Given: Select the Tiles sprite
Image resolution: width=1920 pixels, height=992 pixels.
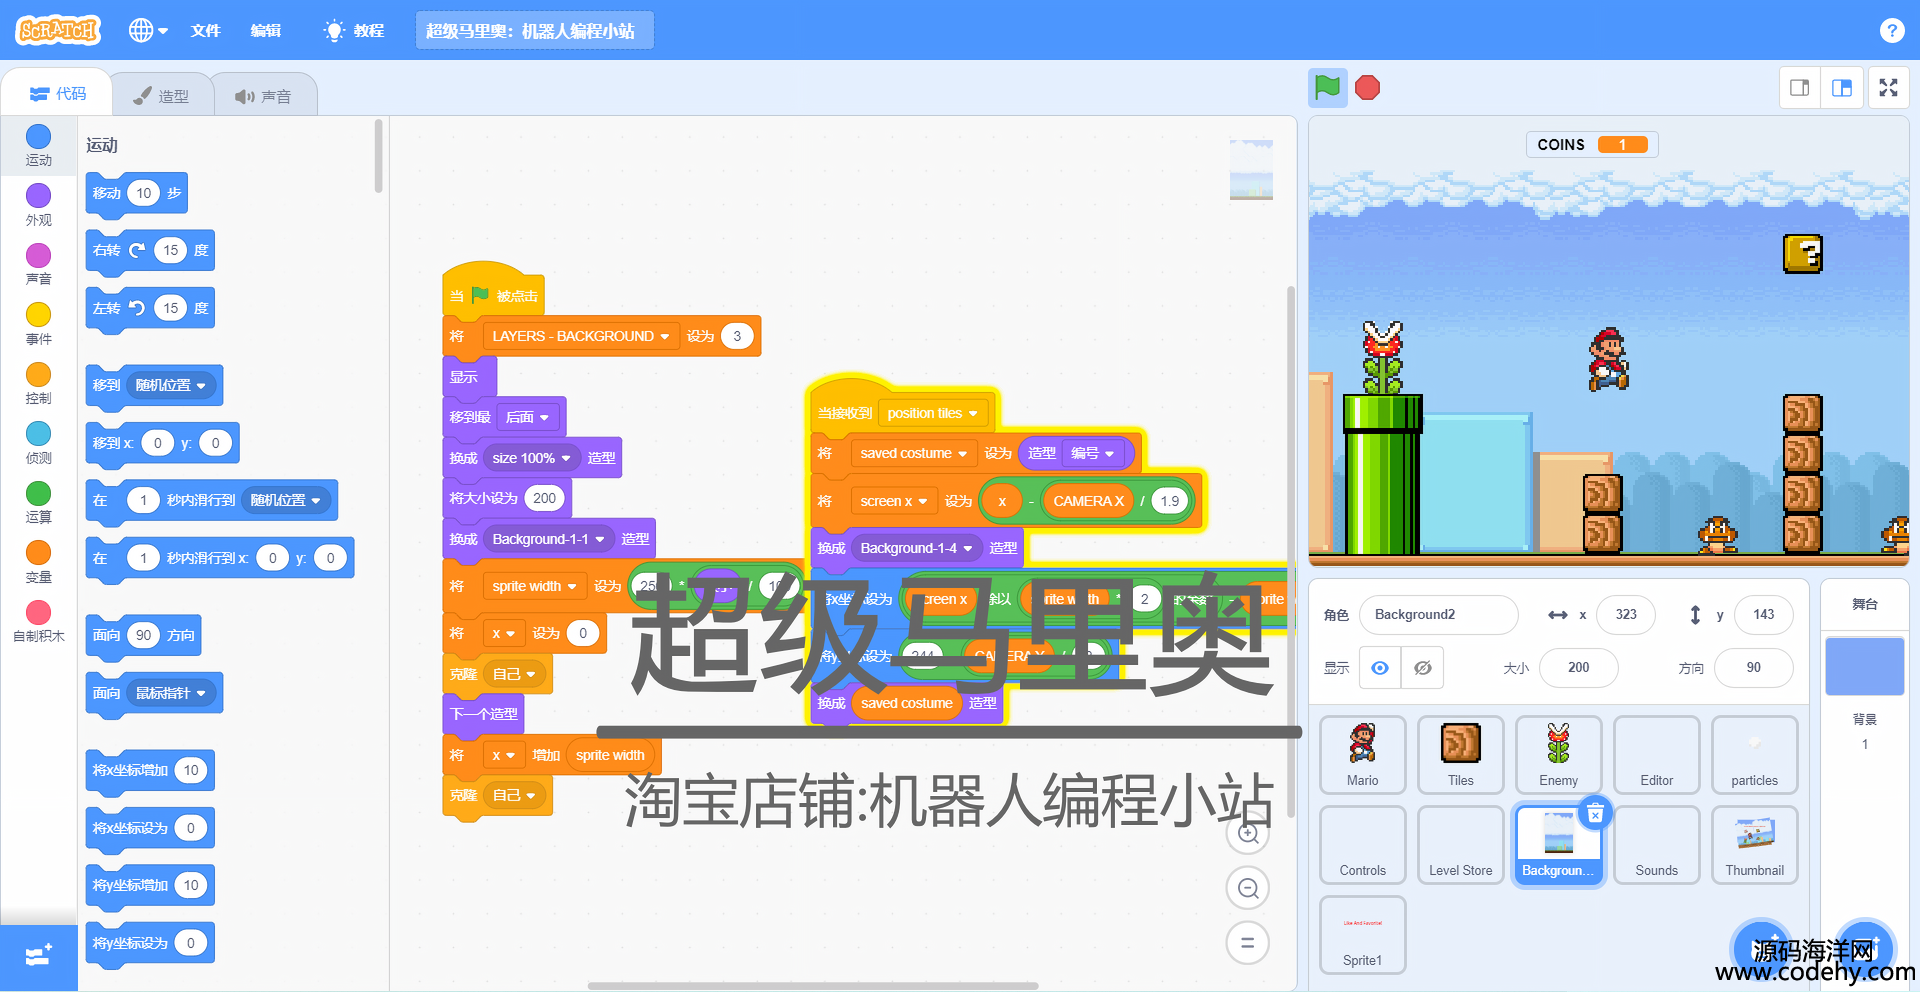Looking at the screenshot, I should coord(1460,754).
